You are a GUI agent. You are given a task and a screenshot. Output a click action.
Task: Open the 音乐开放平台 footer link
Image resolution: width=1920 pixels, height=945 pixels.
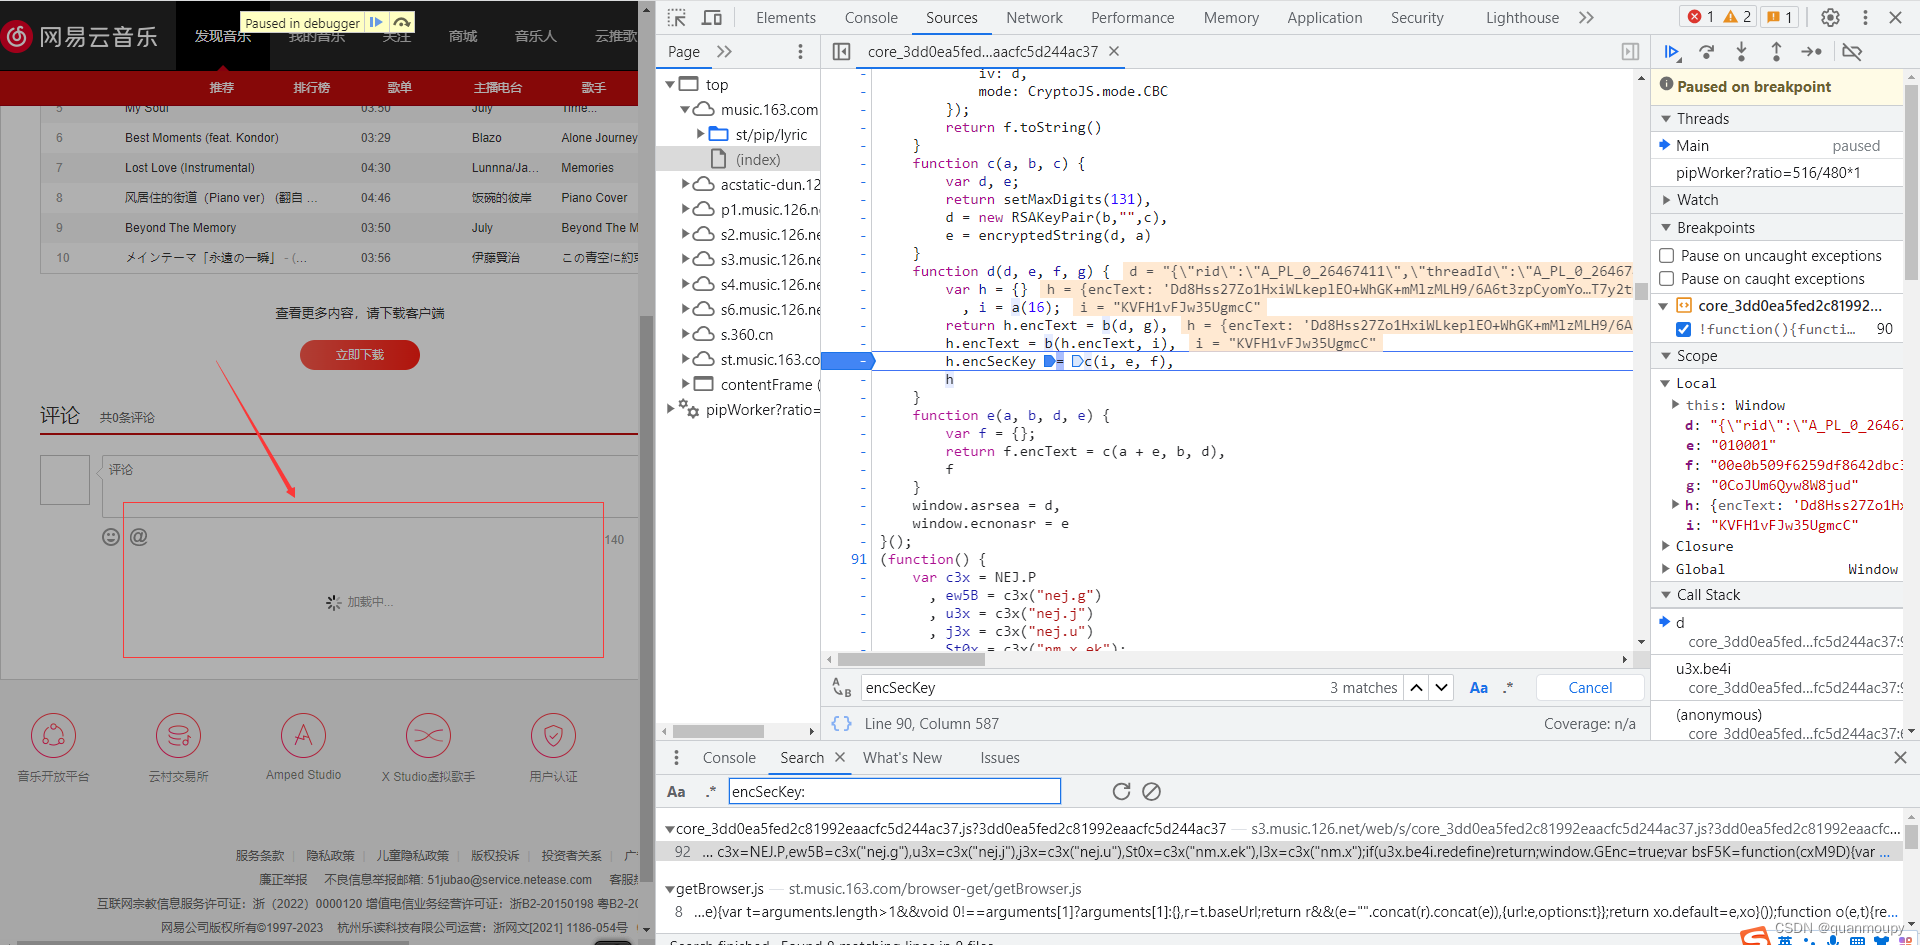54,748
